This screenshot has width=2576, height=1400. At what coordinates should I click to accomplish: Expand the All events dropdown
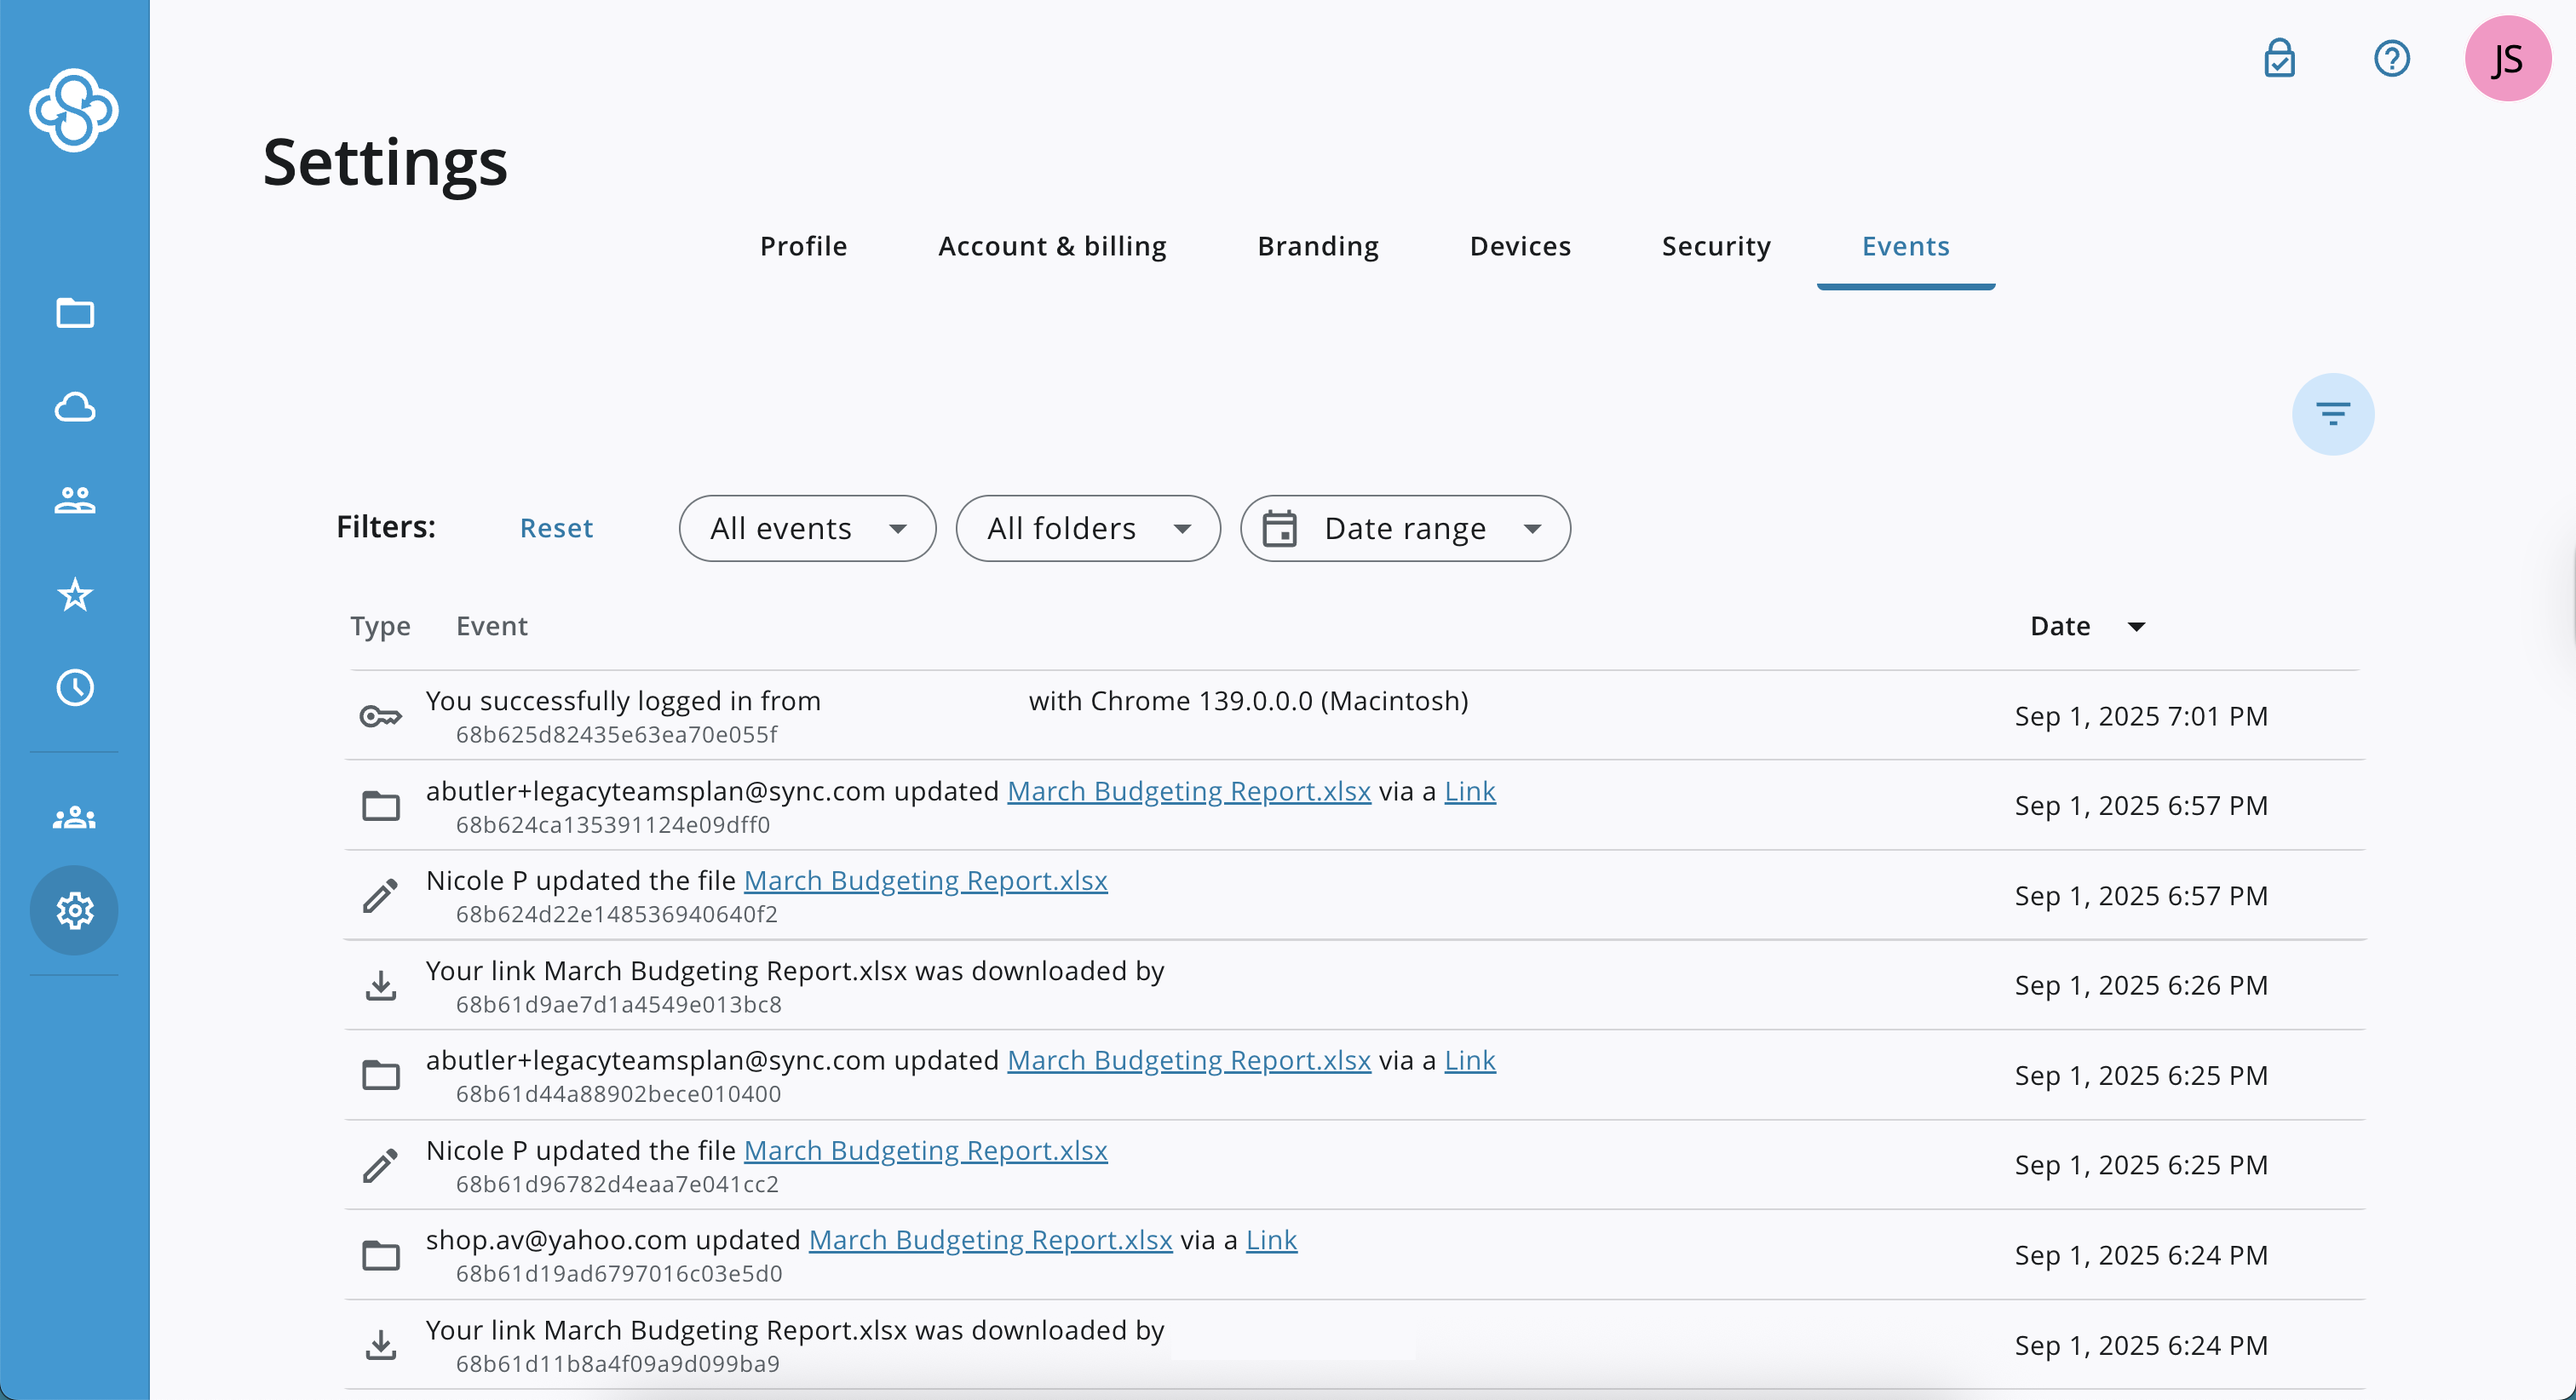click(x=807, y=528)
